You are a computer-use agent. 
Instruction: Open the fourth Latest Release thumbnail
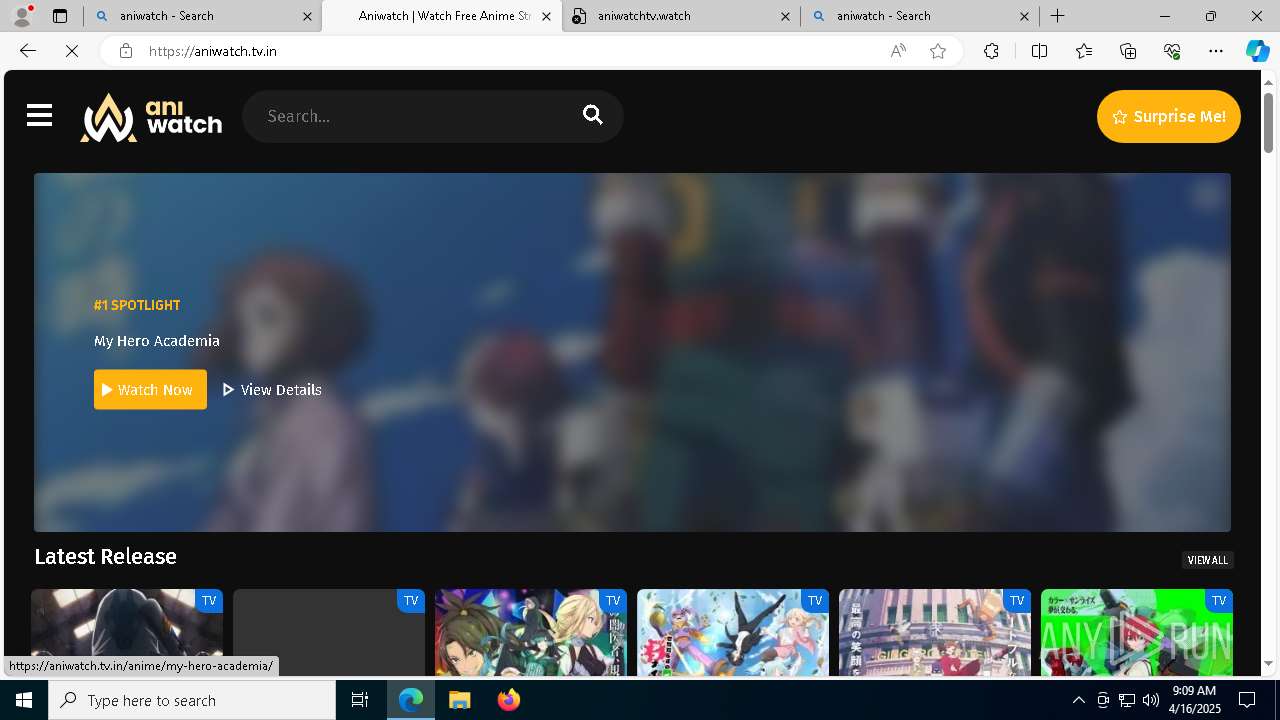pos(733,632)
